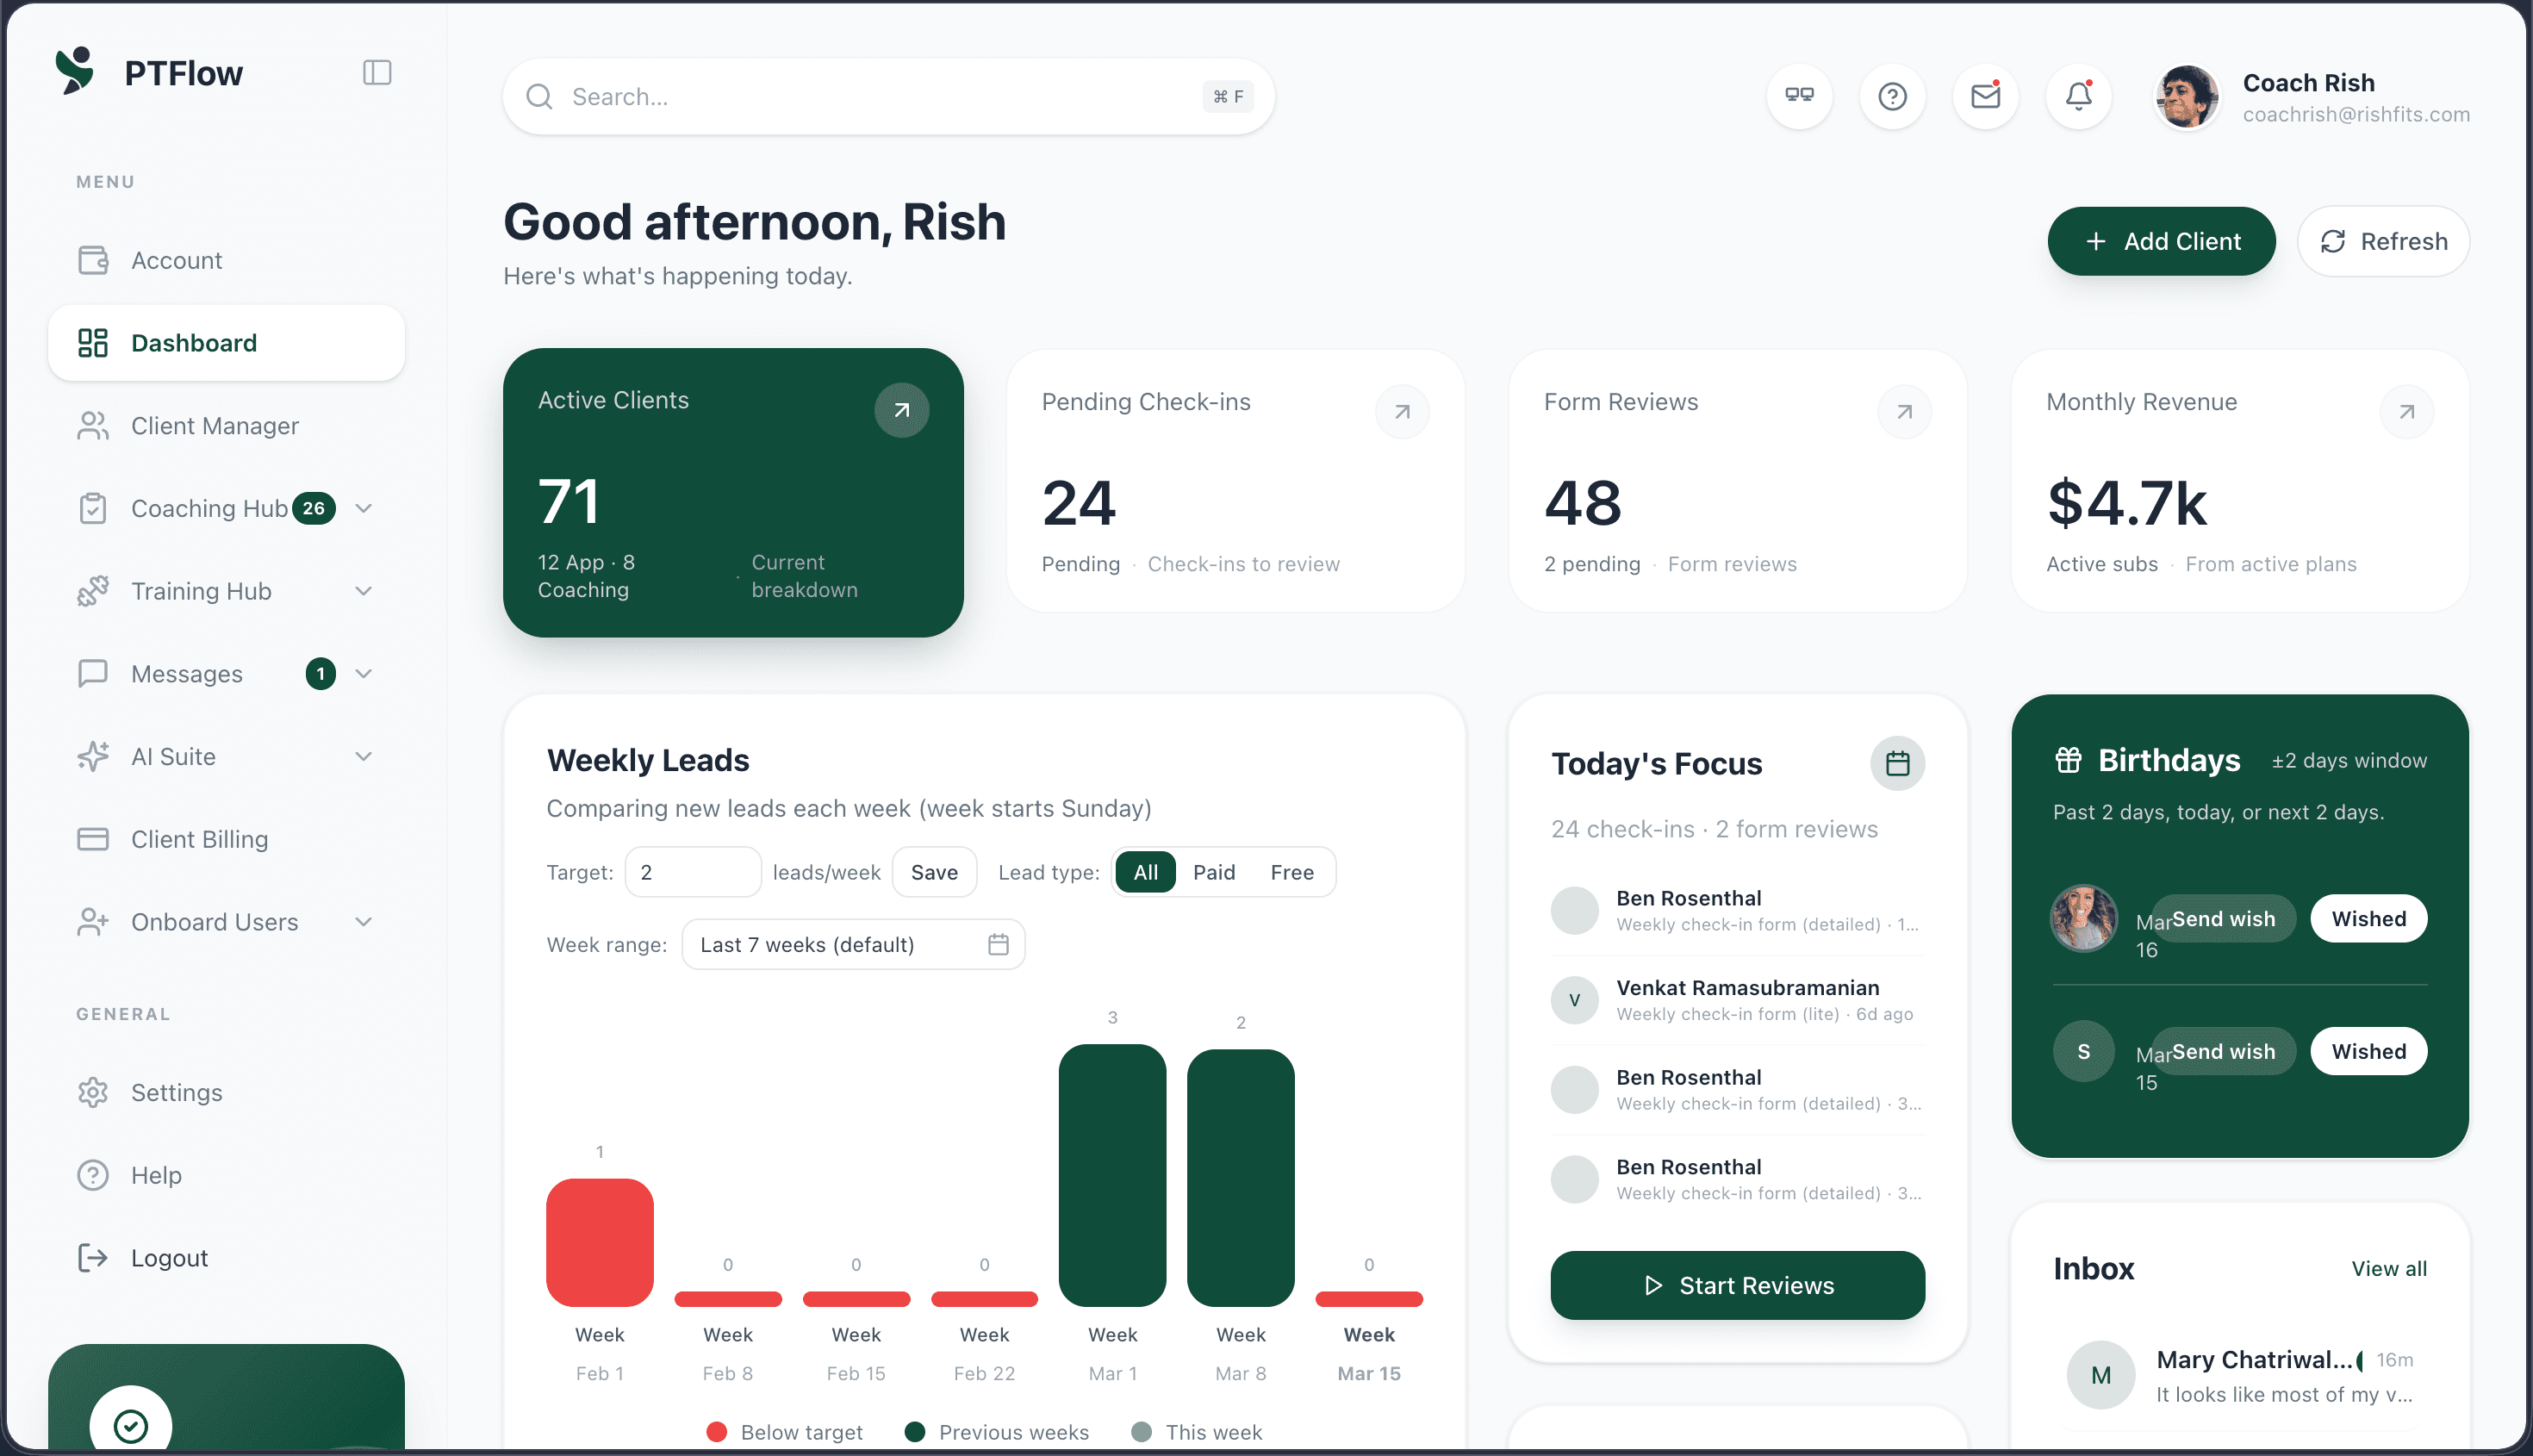Click the S avatar in Birthdays

[x=2084, y=1051]
